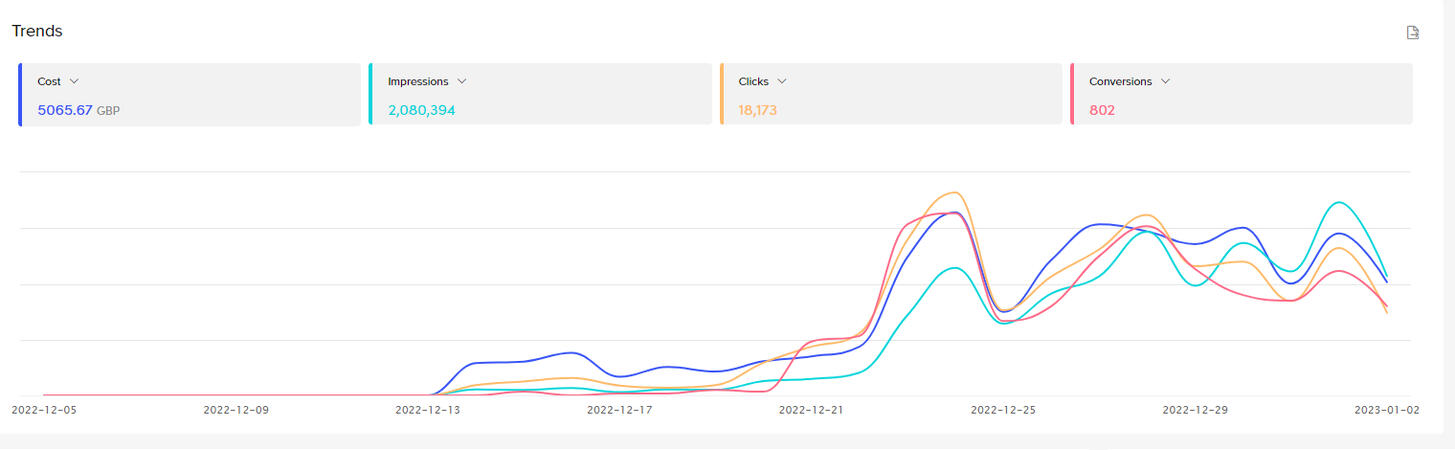Click the 2023-01-02 date axis label

[1386, 409]
